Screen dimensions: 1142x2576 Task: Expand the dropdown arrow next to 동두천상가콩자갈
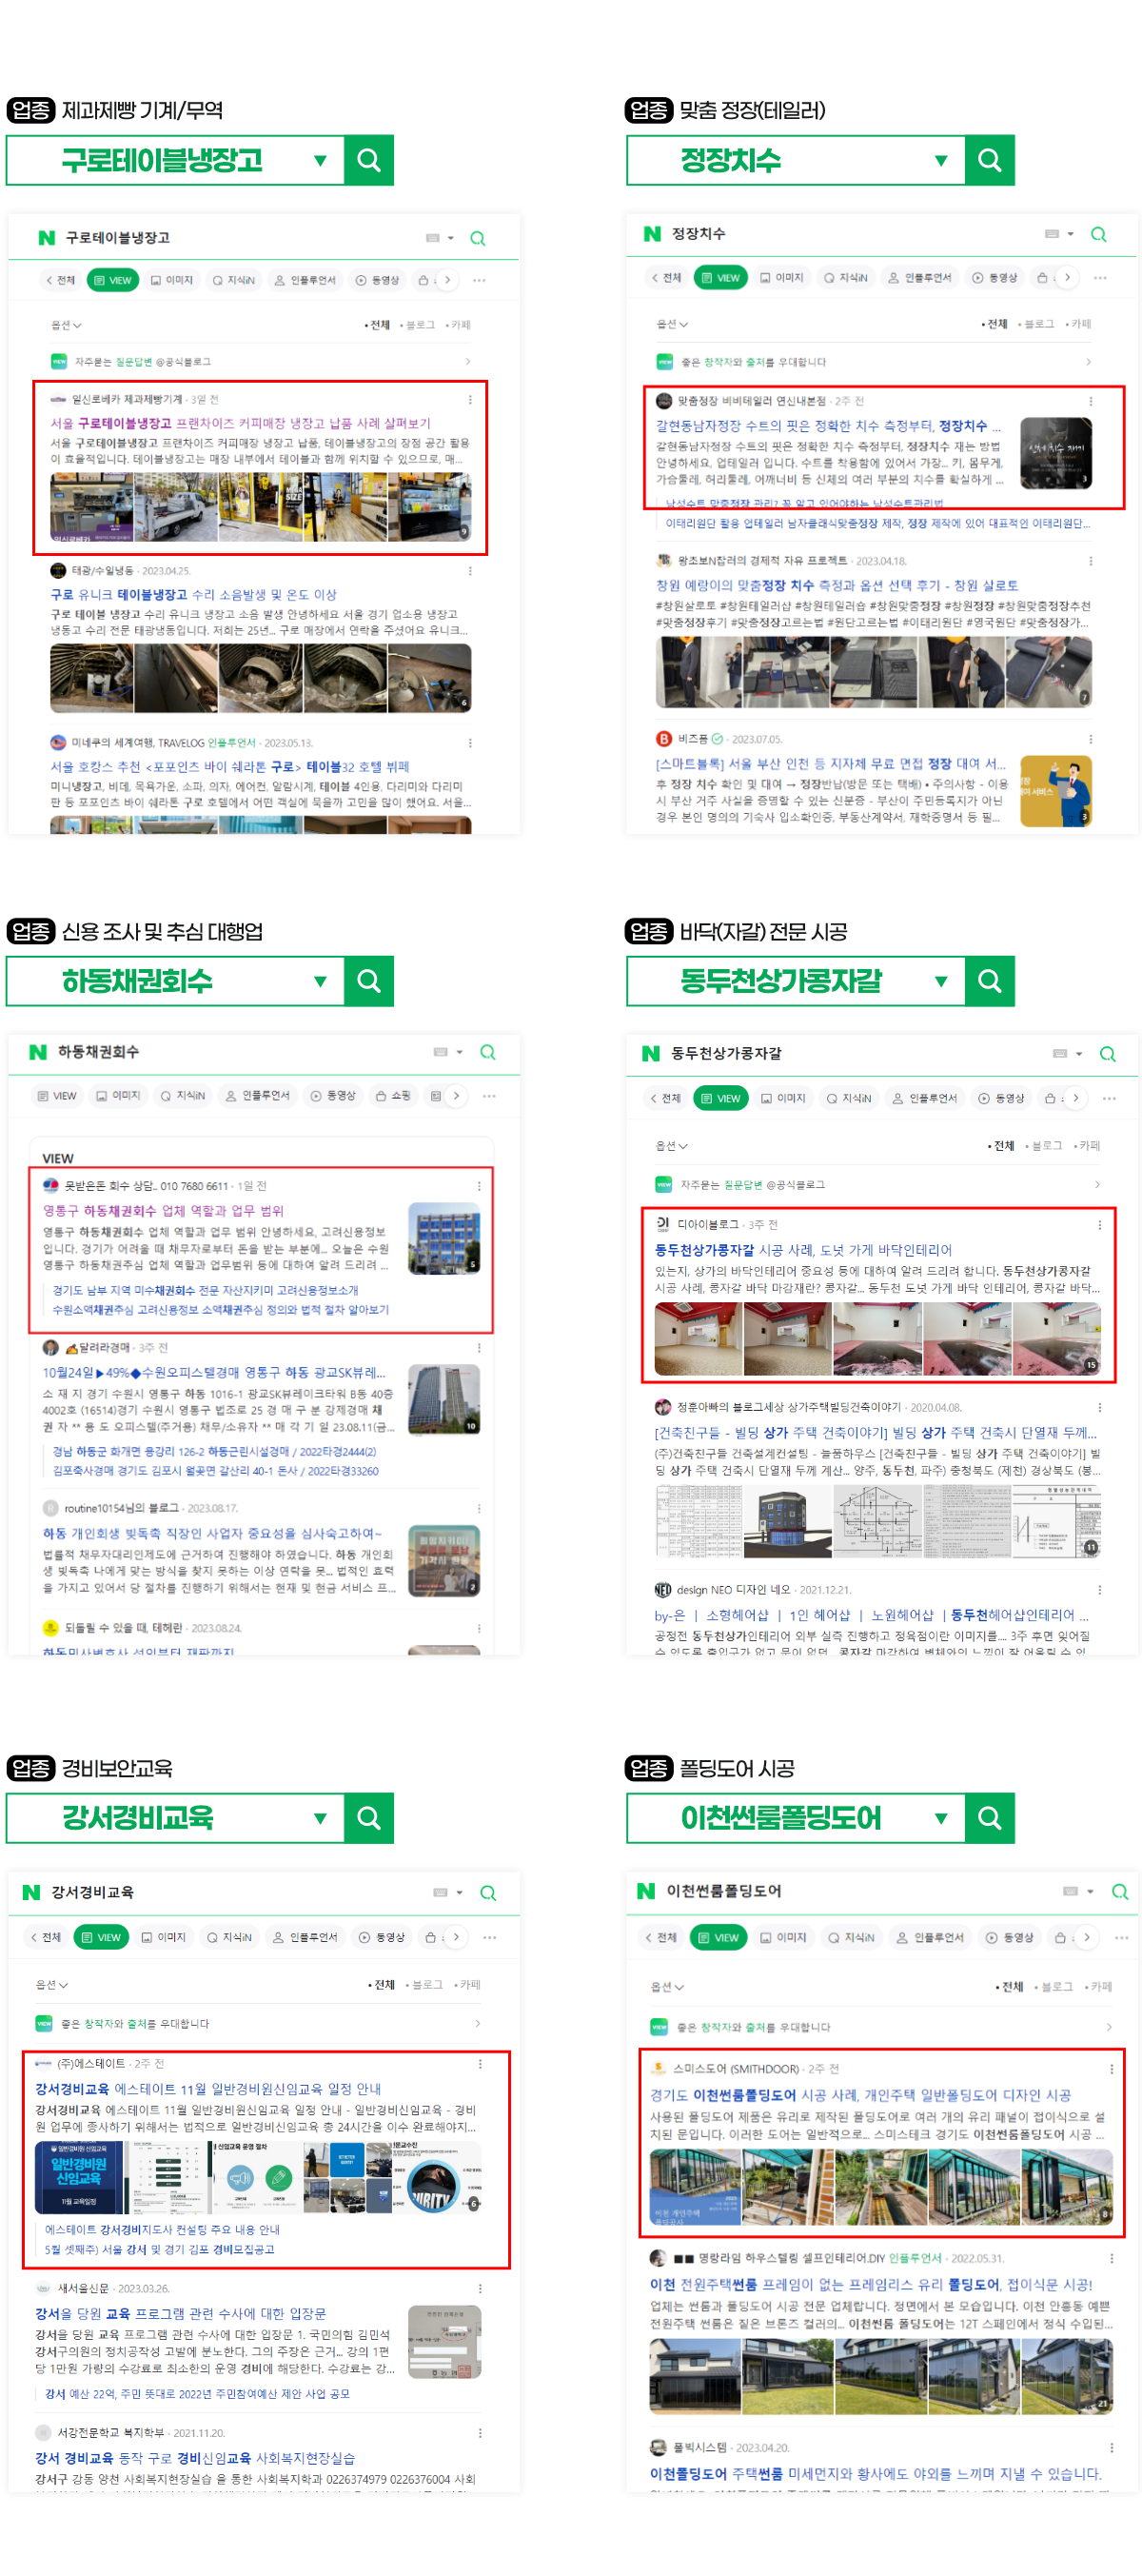click(941, 982)
